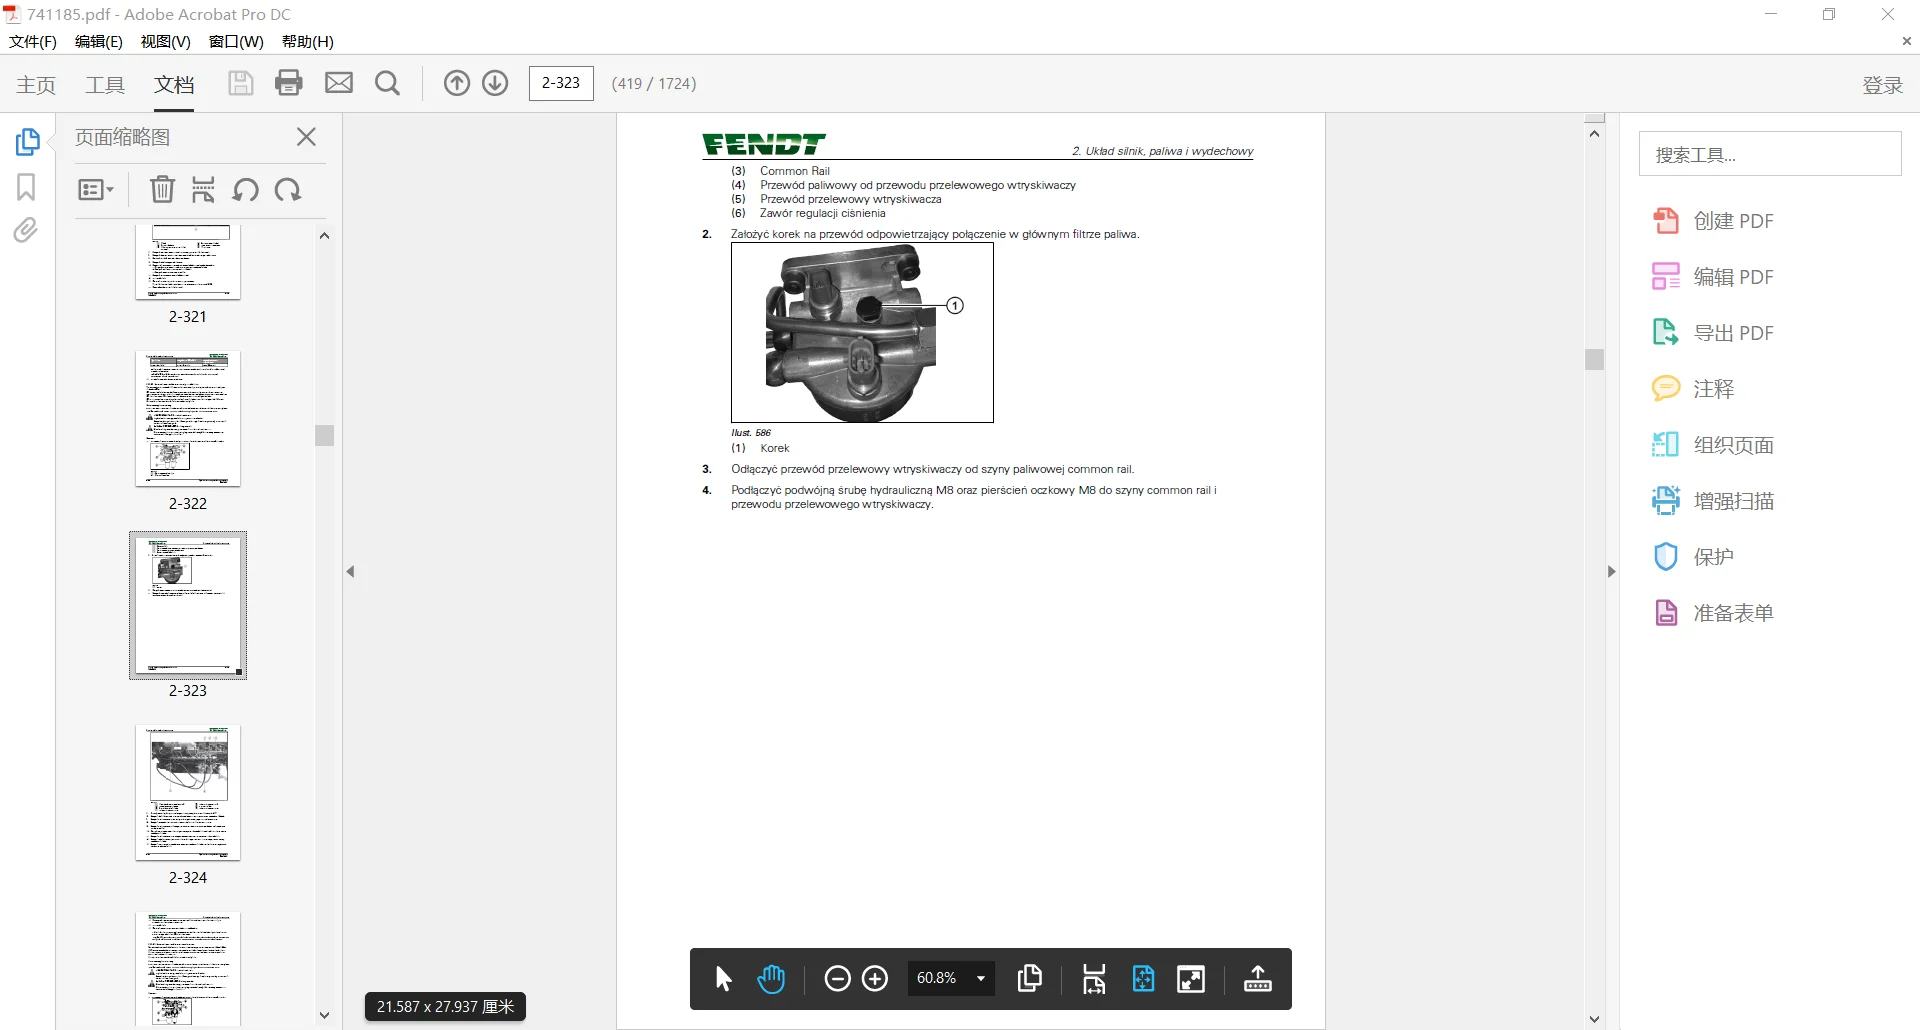Open 编辑 PDF tool

tap(1713, 277)
